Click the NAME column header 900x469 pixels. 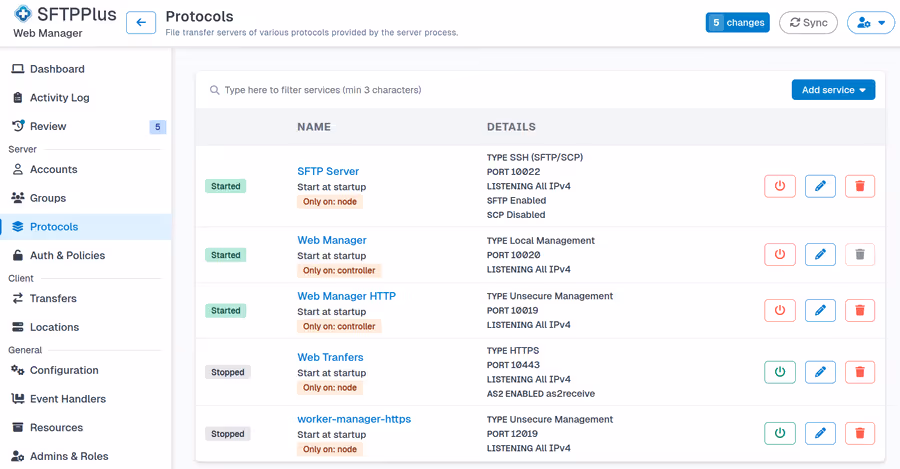(314, 127)
